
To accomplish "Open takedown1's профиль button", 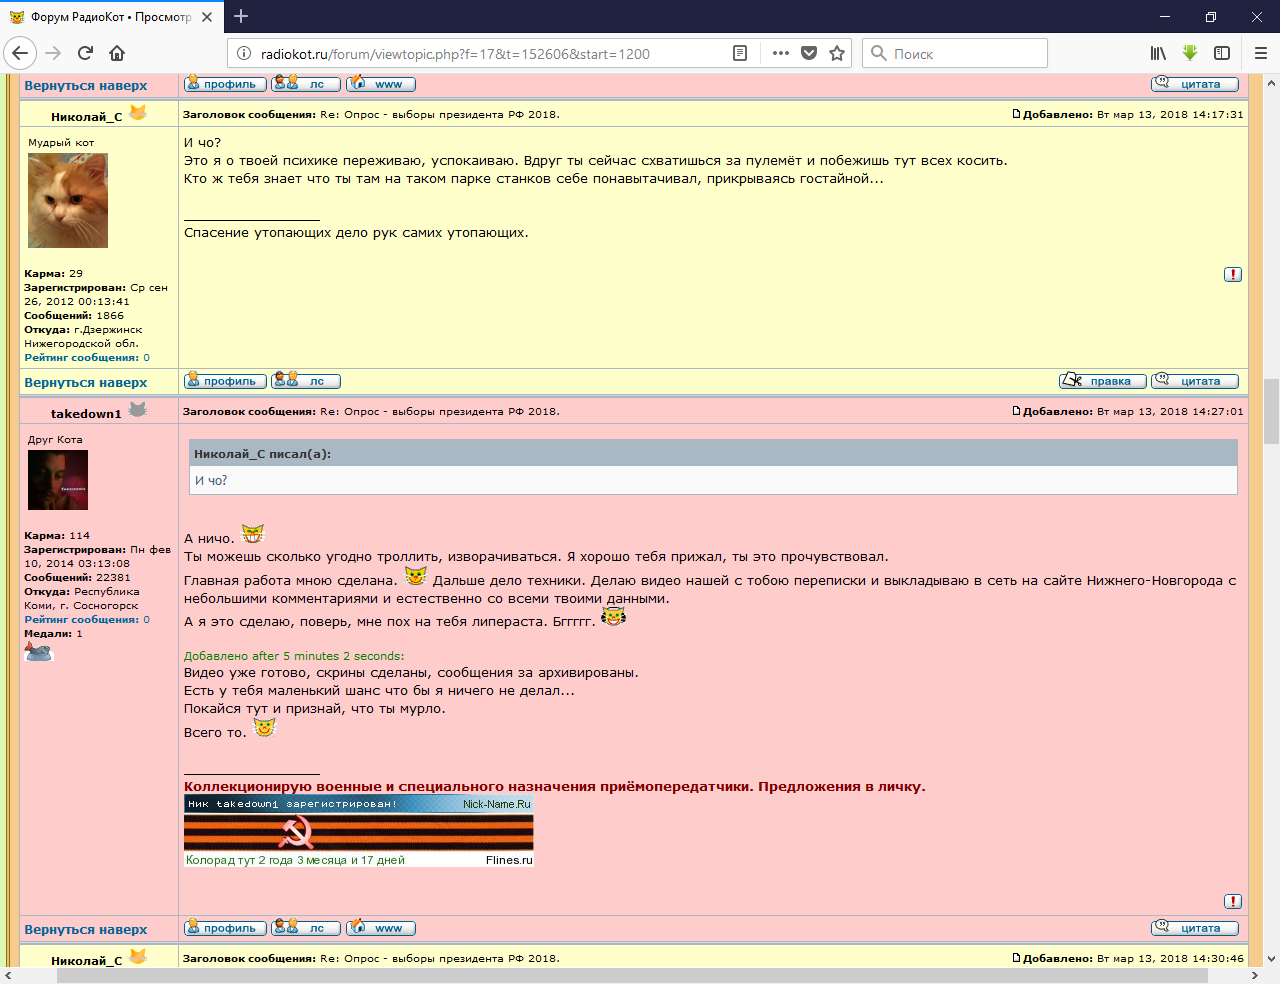I will 225,928.
